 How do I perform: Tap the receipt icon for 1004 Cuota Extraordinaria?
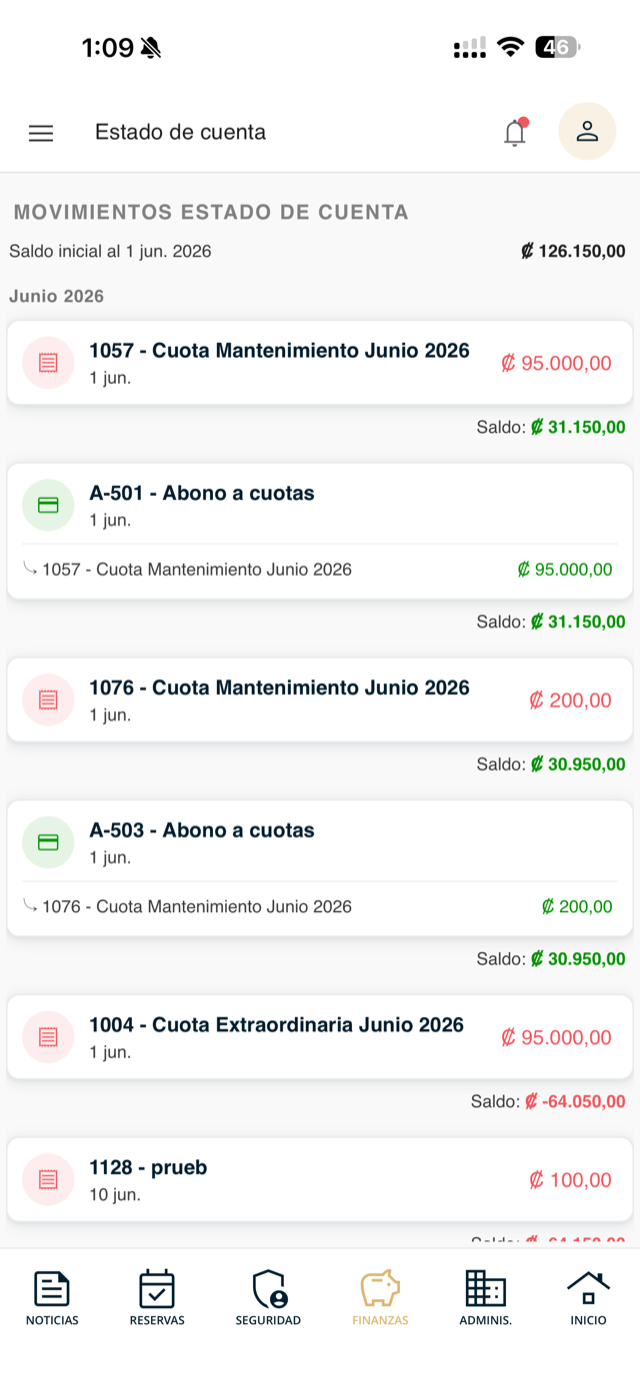(x=48, y=1037)
